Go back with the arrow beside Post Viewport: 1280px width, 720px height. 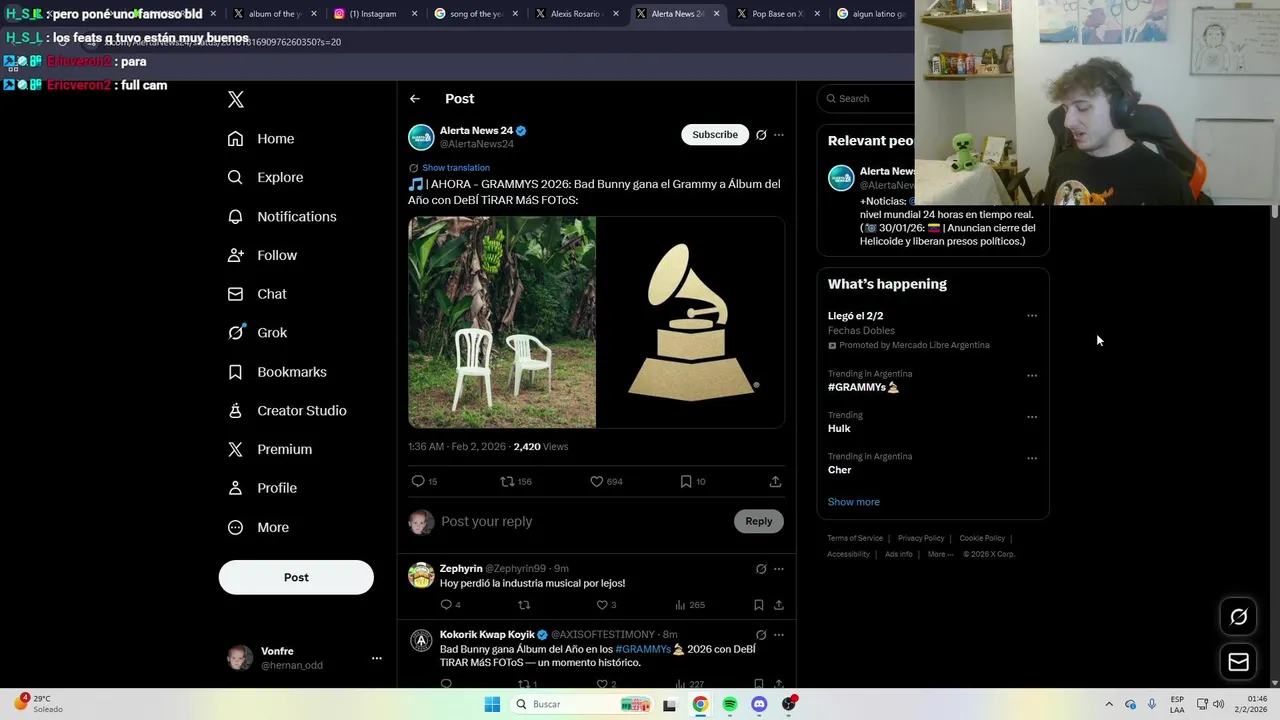[415, 99]
